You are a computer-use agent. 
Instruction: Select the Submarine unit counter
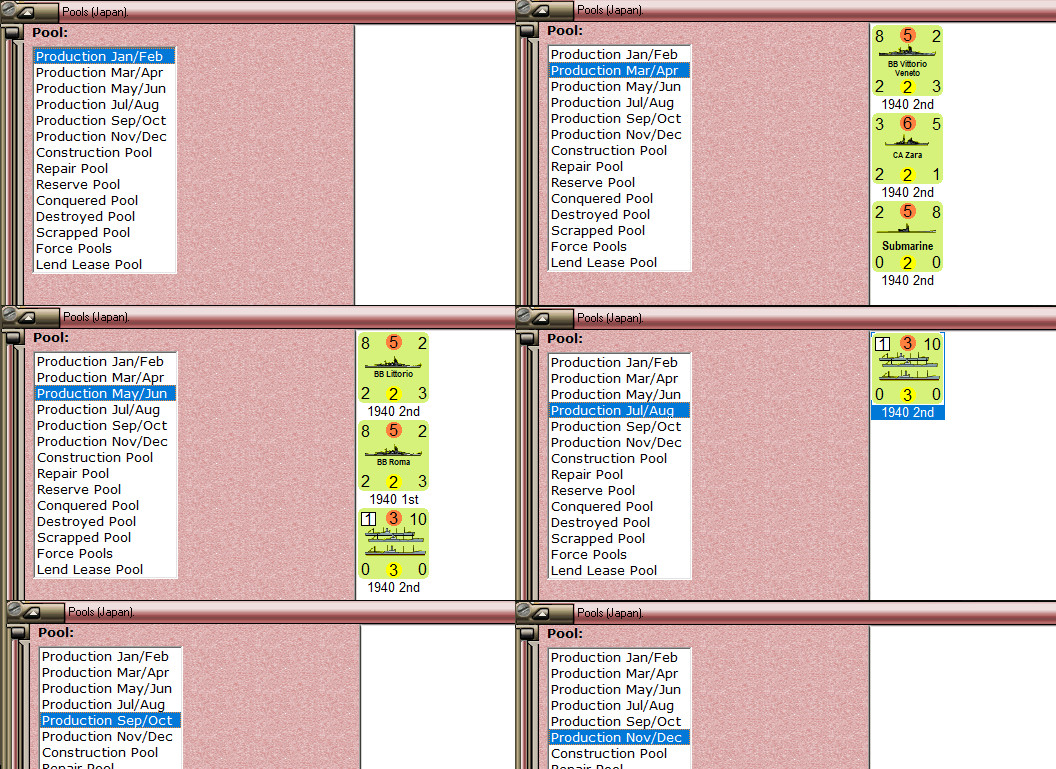(x=907, y=237)
